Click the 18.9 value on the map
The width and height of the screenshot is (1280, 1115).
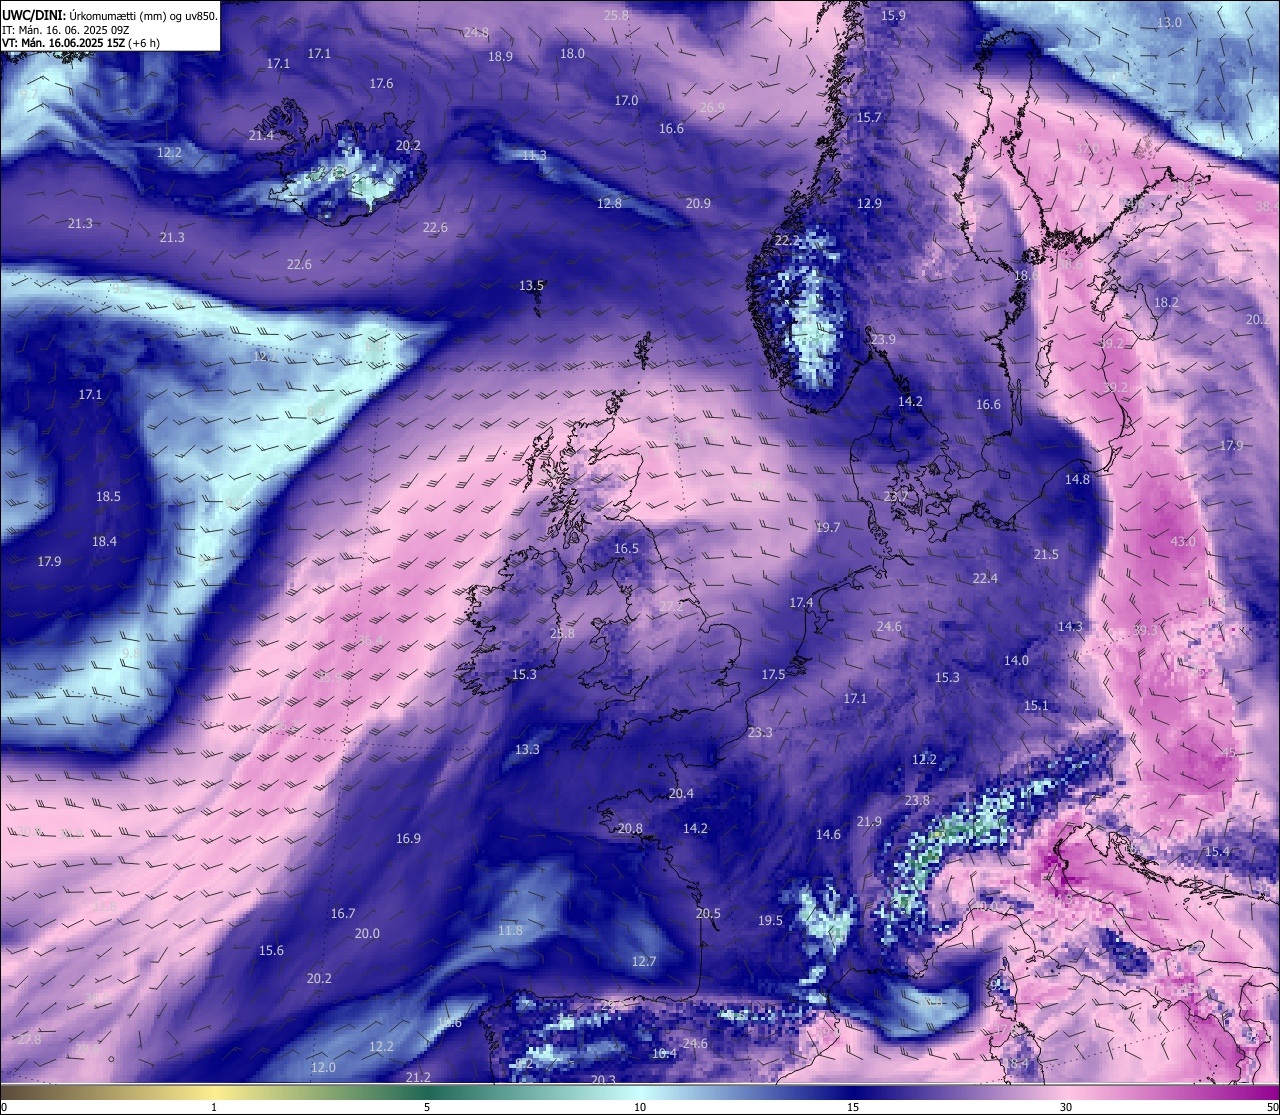click(x=500, y=56)
